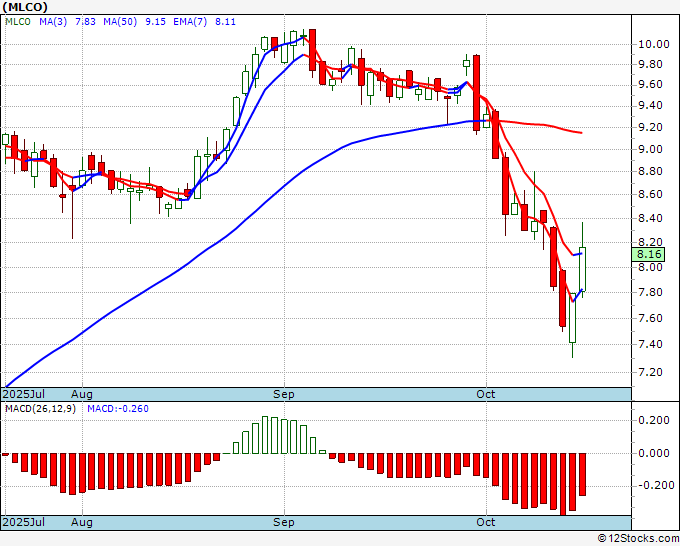This screenshot has height=546, width=680.
Task: Click the 9.40 price axis label
Action: point(650,106)
